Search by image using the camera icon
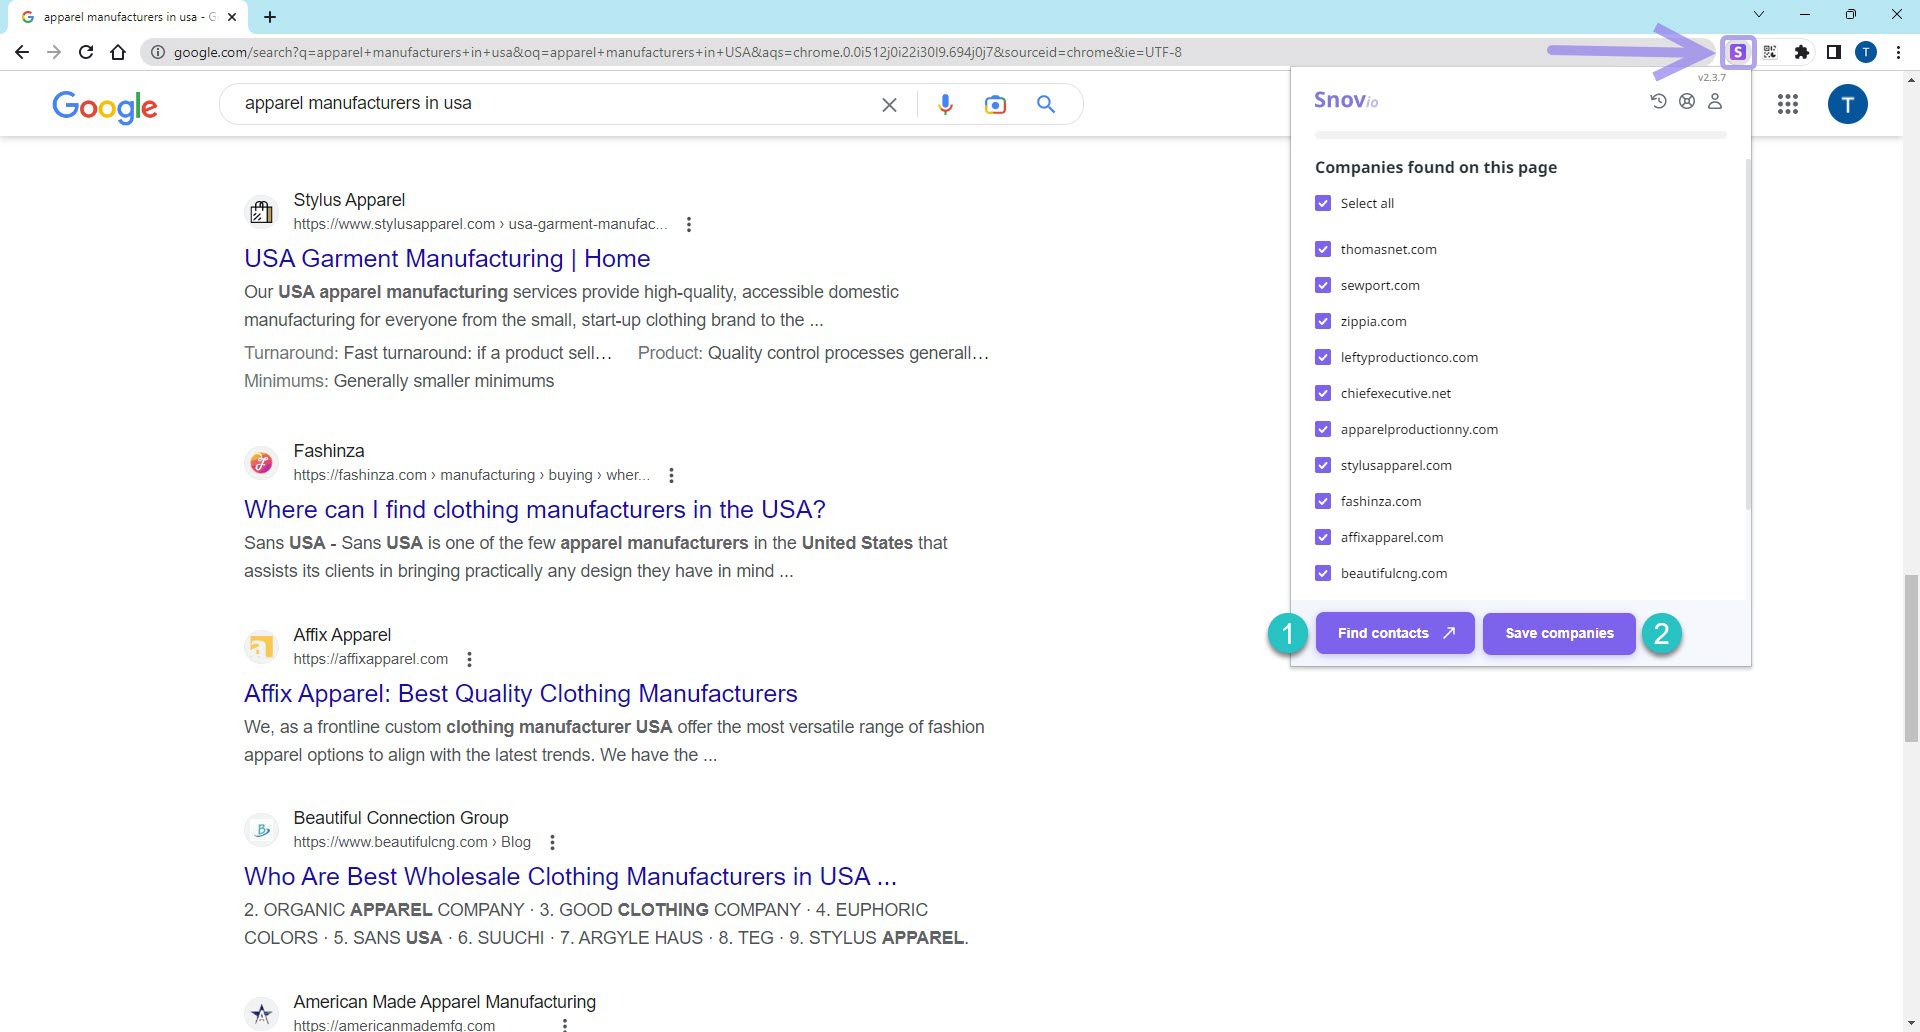Image resolution: width=1920 pixels, height=1032 pixels. click(x=995, y=103)
